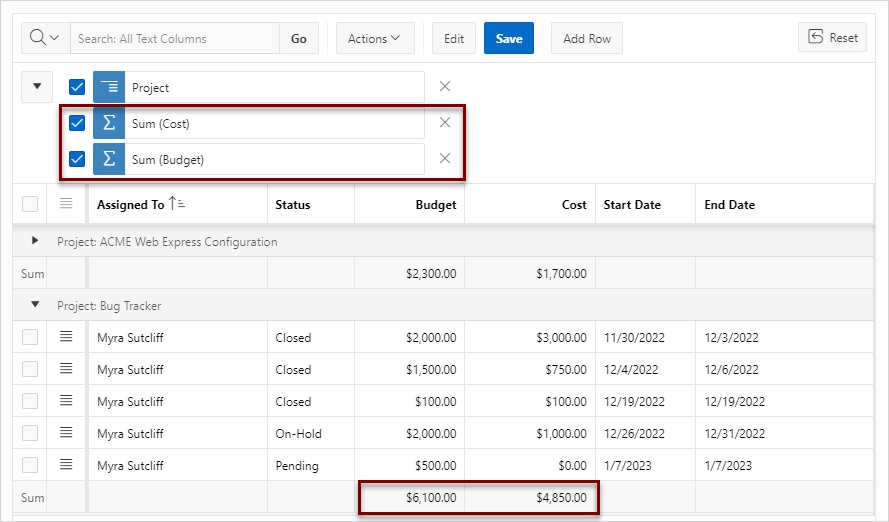Click the Save button

tap(509, 38)
